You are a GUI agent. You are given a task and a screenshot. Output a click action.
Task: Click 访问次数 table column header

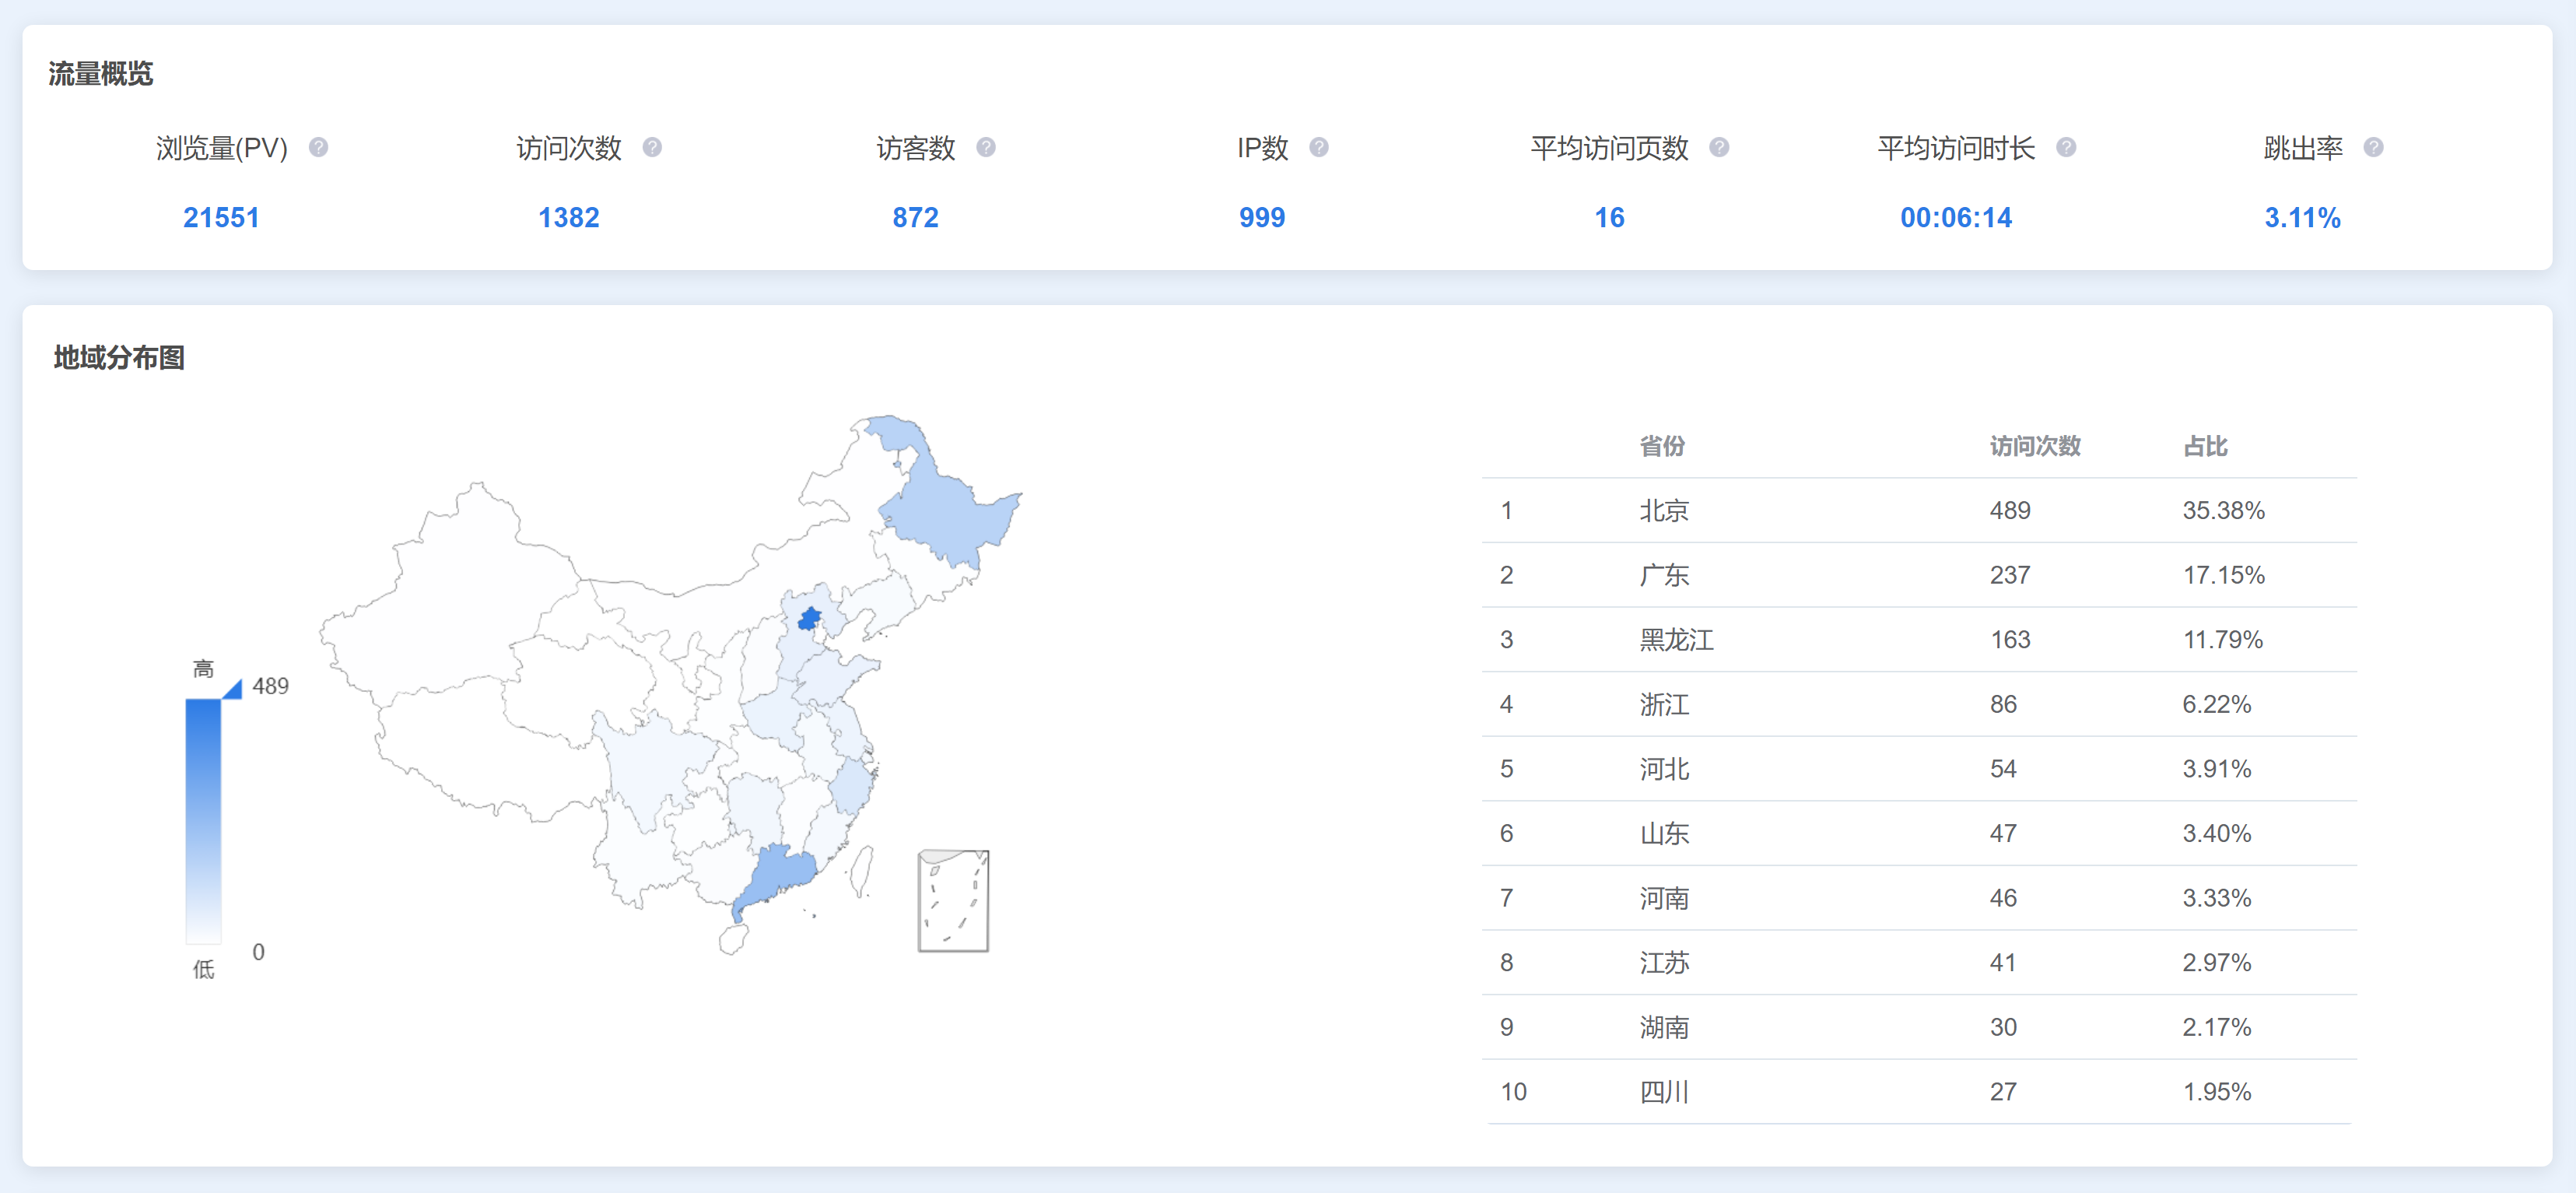point(2034,446)
